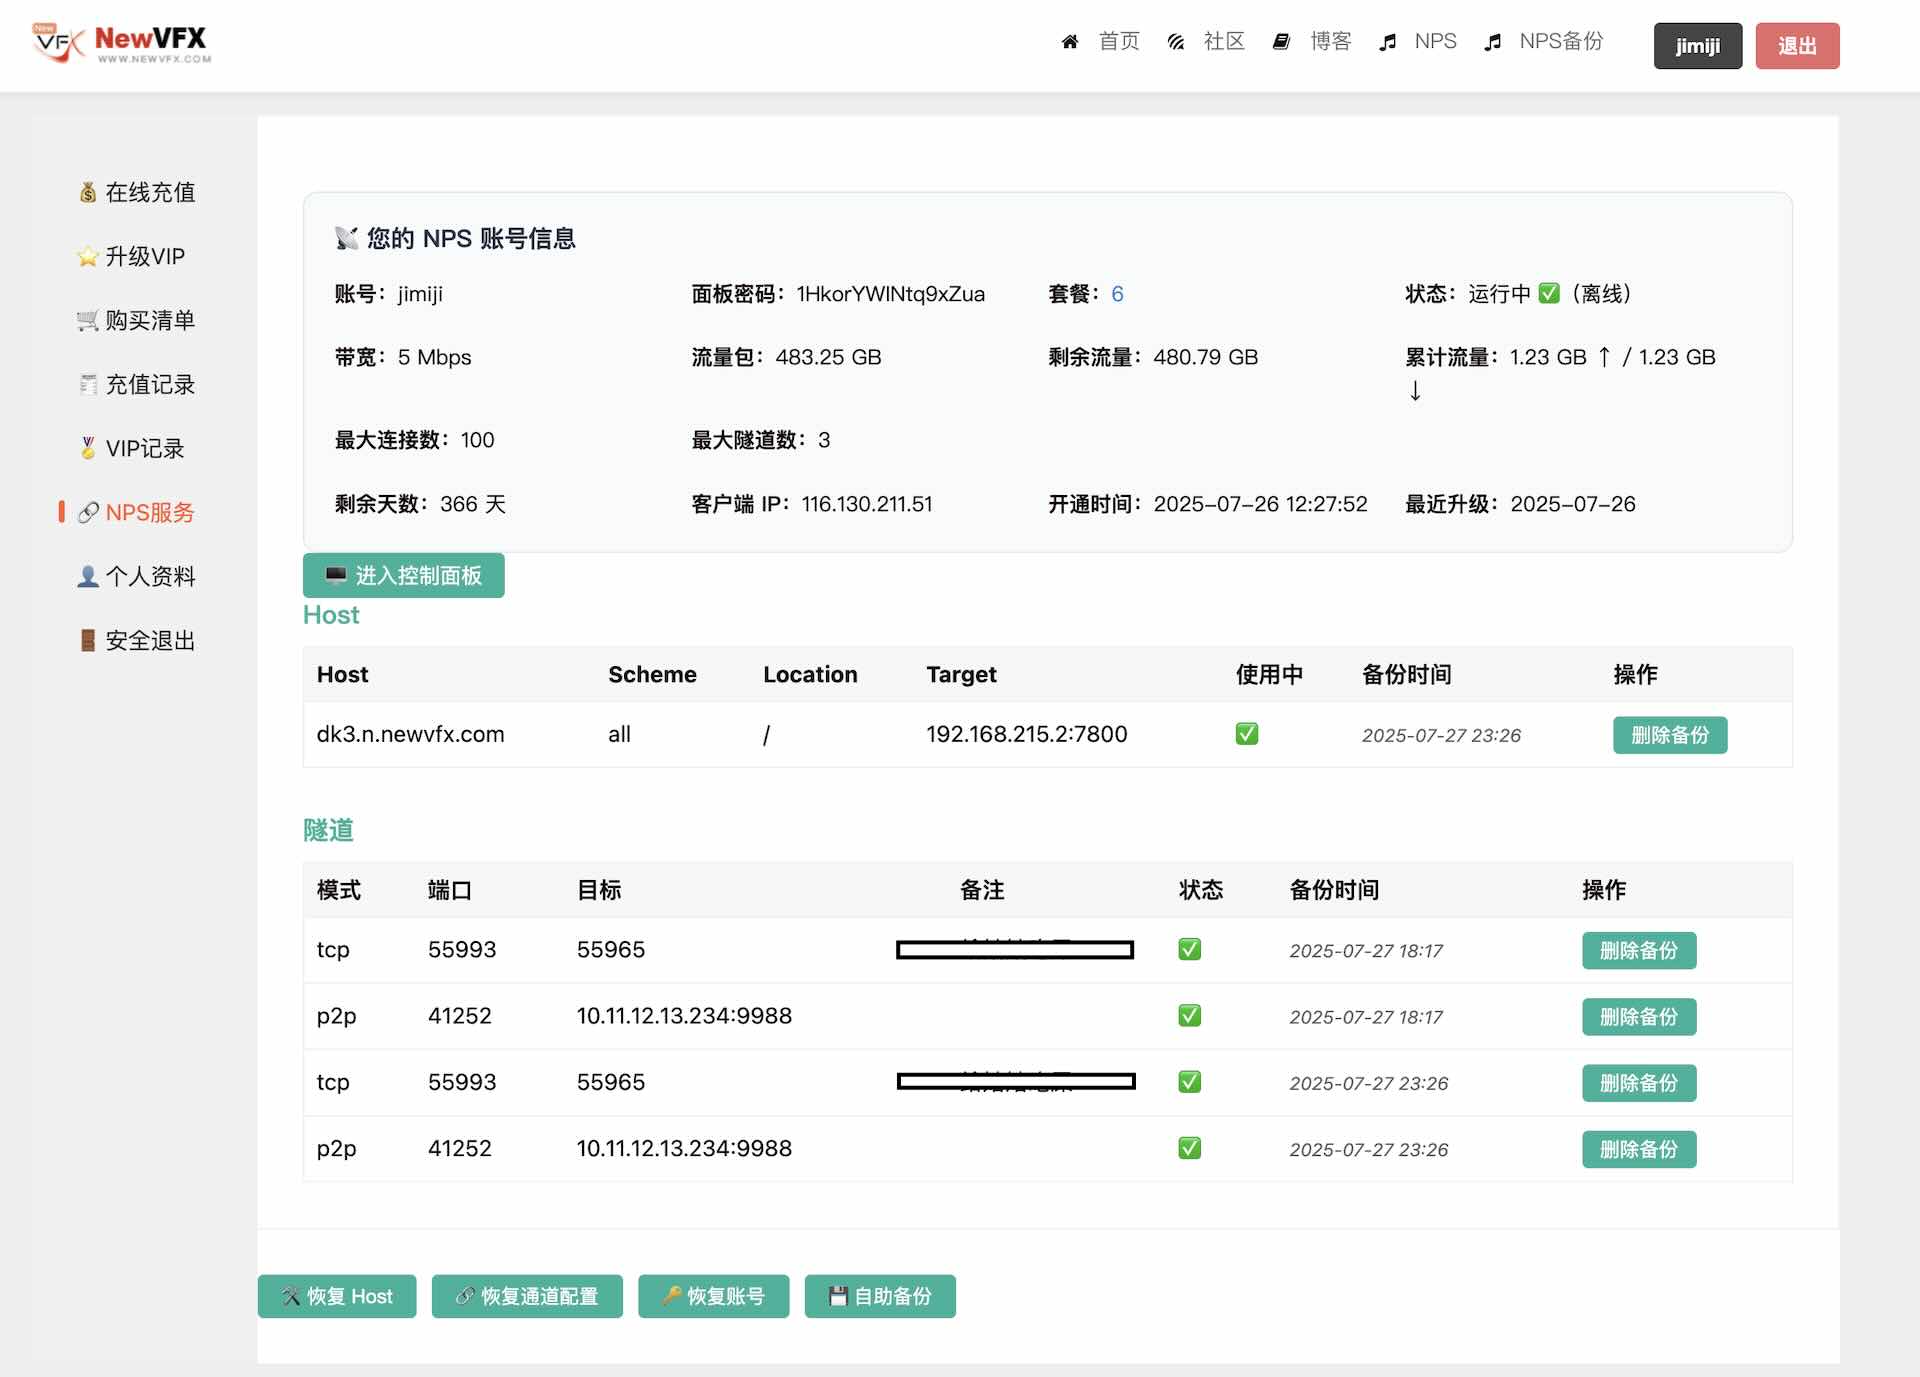Viewport: 1920px width, 1377px height.
Task: Click the host name dk3.n.newvfx.com
Action: tap(410, 734)
